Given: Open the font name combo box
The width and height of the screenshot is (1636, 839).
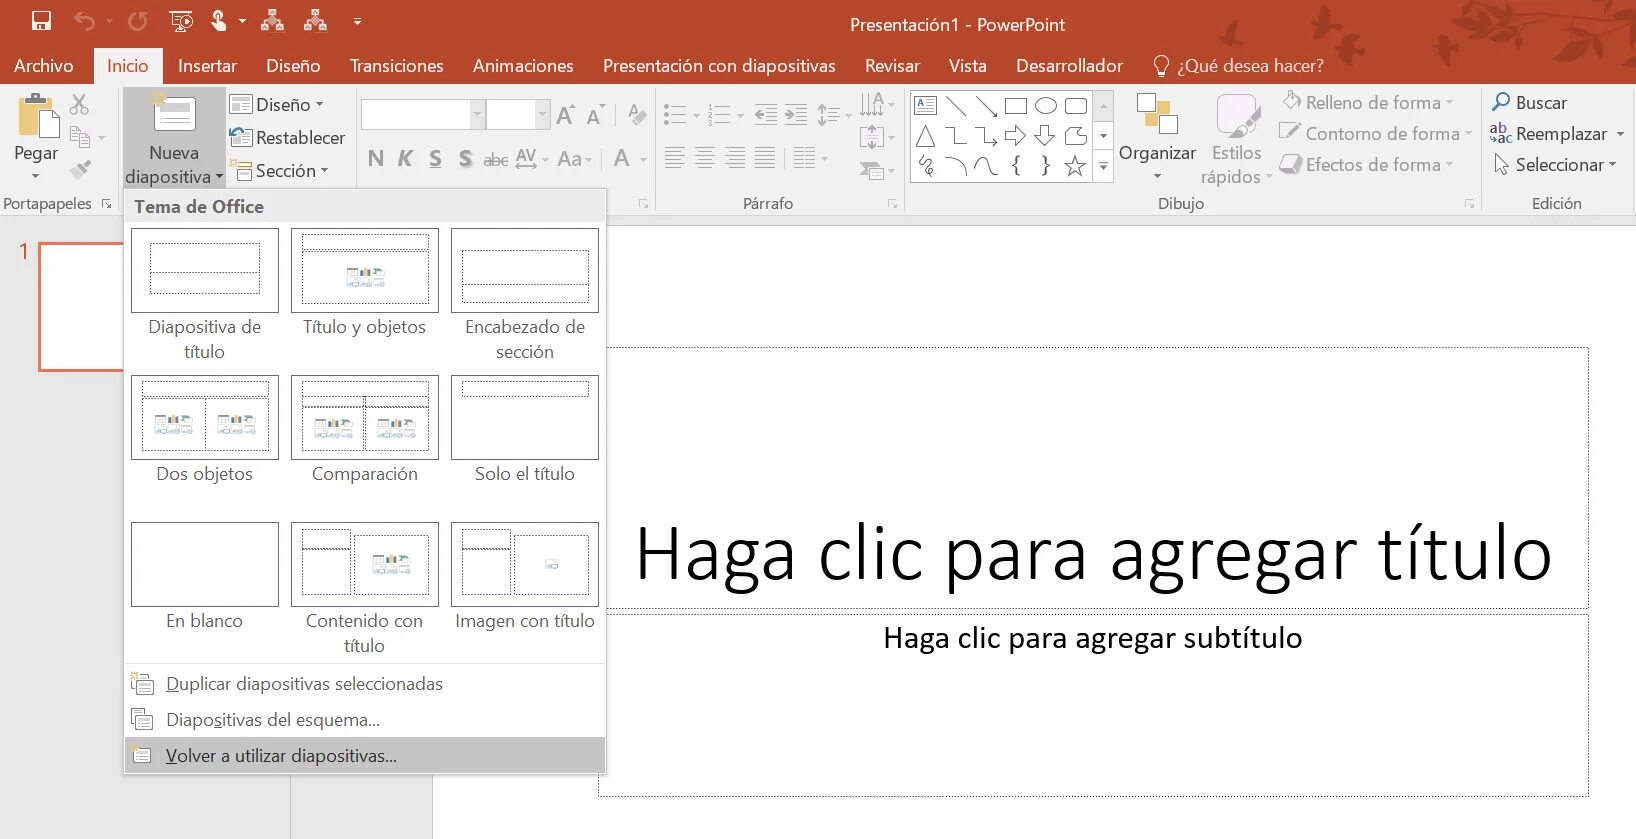Looking at the screenshot, I should tap(422, 114).
